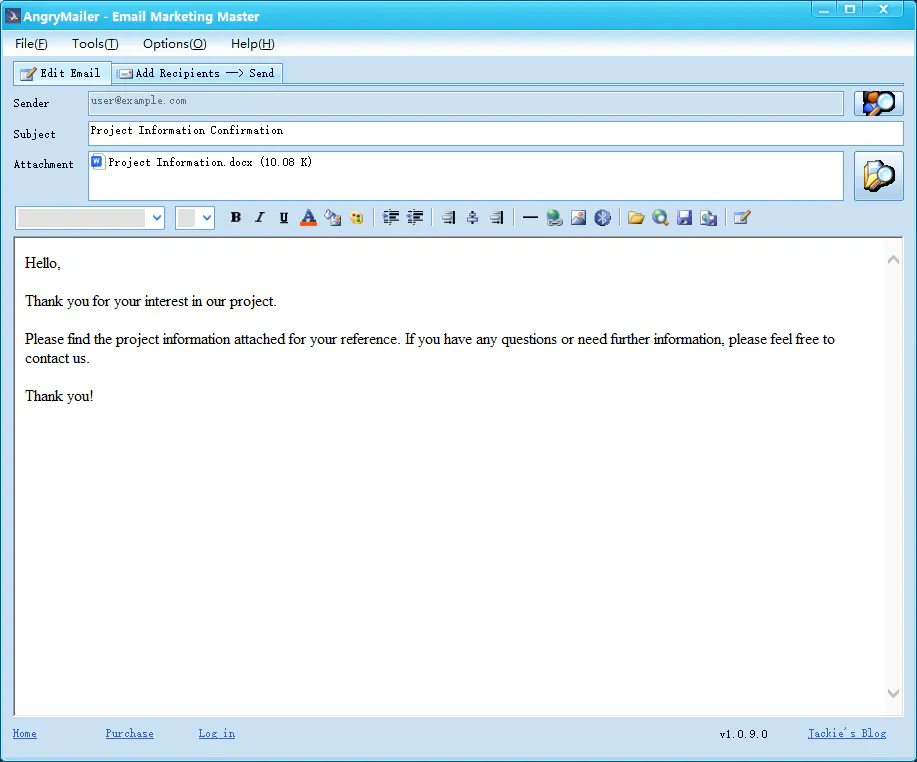This screenshot has height=762, width=917.
Task: Click the v1.0.9.0 version text
Action: pos(743,734)
